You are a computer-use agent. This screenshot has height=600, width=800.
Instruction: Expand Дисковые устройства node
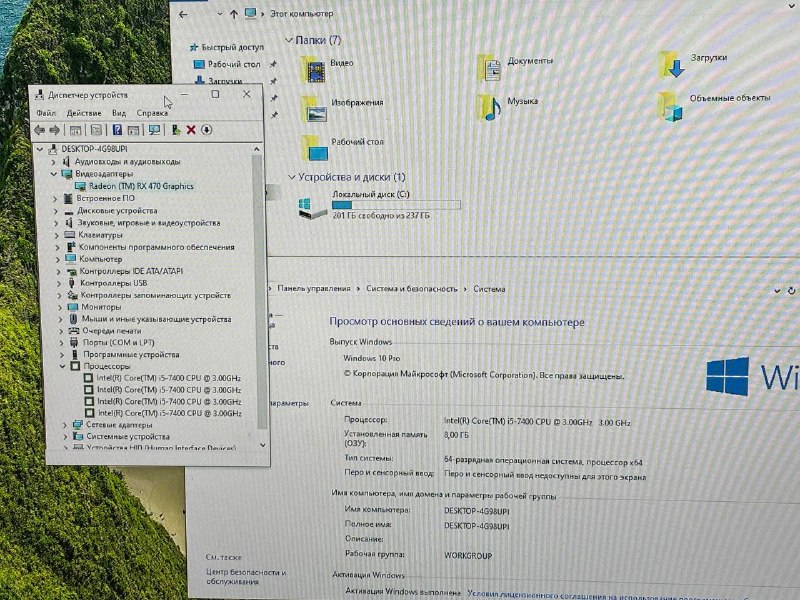click(x=55, y=211)
